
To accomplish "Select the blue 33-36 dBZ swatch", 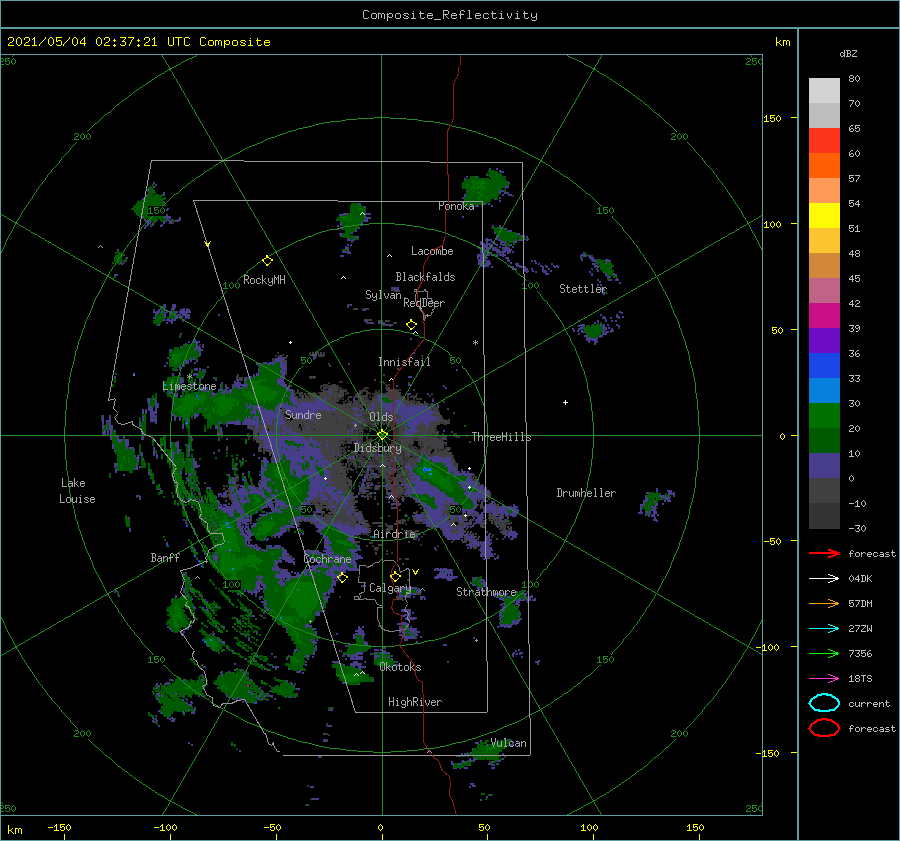I will (x=824, y=365).
